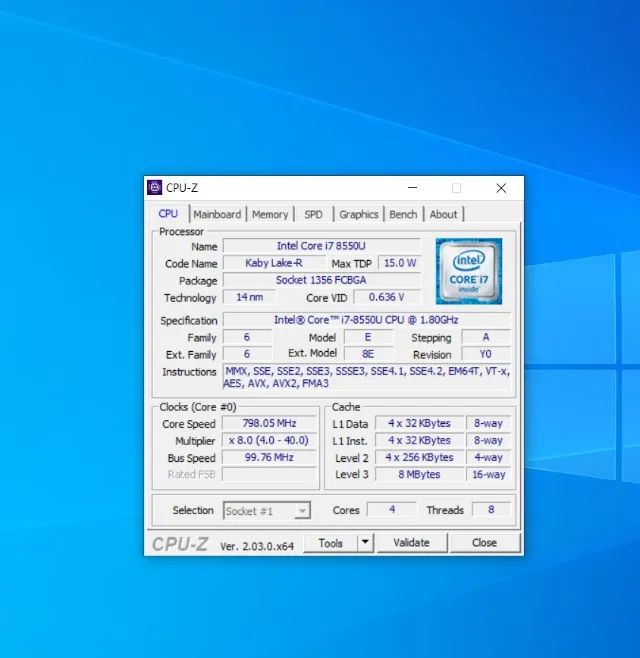Click the Level 3 size 8 MBytes
This screenshot has height=658, width=640.
tap(420, 474)
